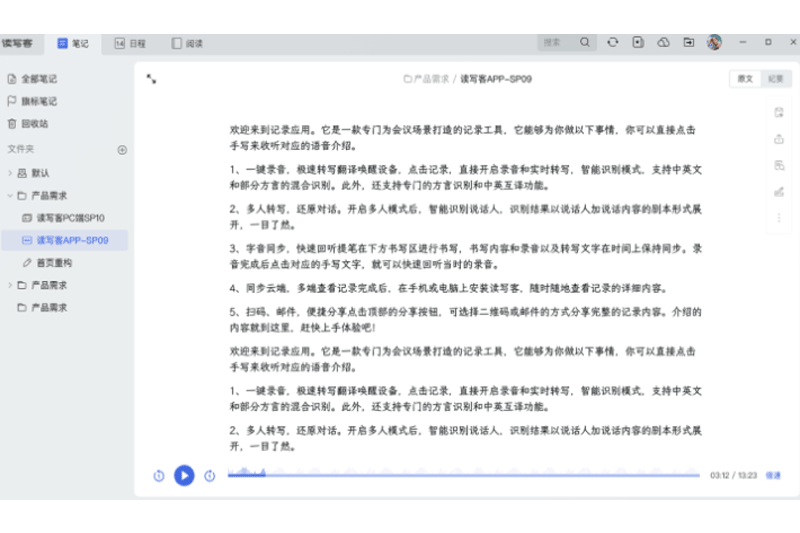The height and width of the screenshot is (533, 800).
Task: Switch to the 日程 tab
Action: [130, 43]
